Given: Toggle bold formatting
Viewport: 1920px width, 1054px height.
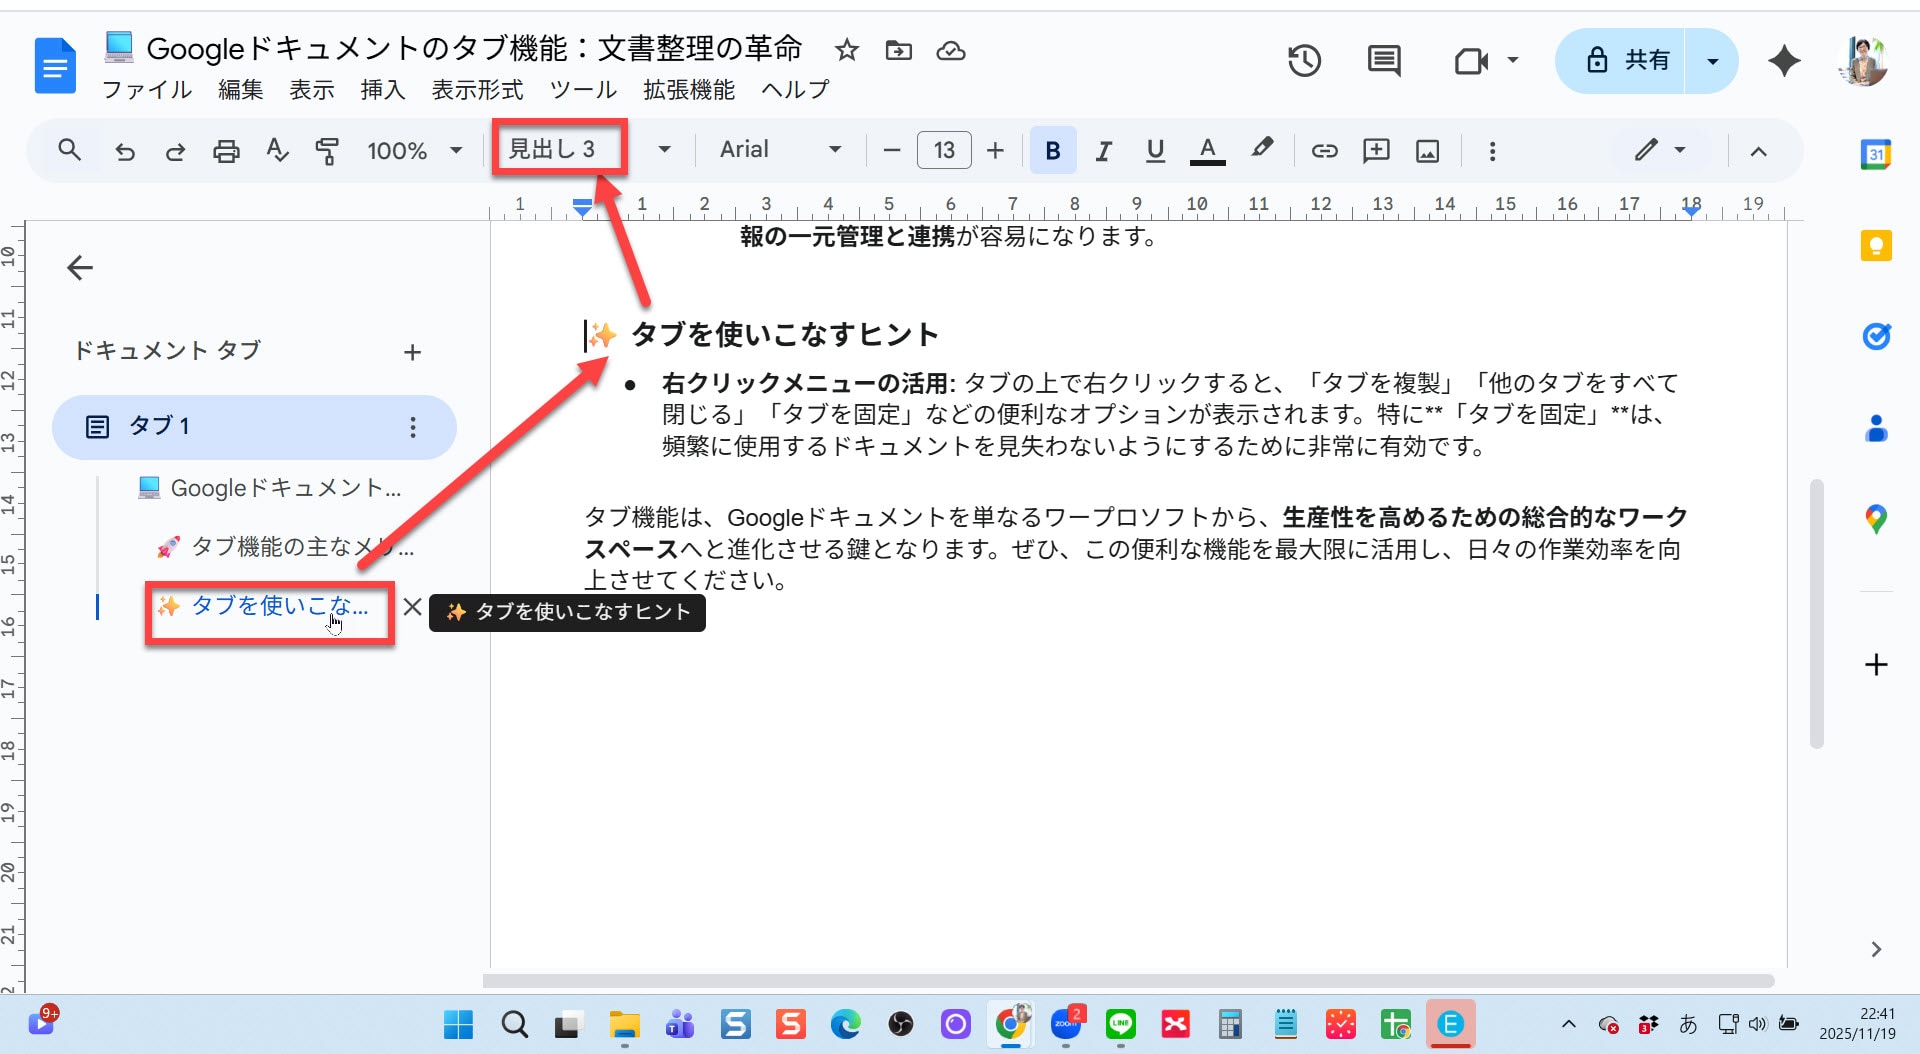Looking at the screenshot, I should click(1052, 151).
